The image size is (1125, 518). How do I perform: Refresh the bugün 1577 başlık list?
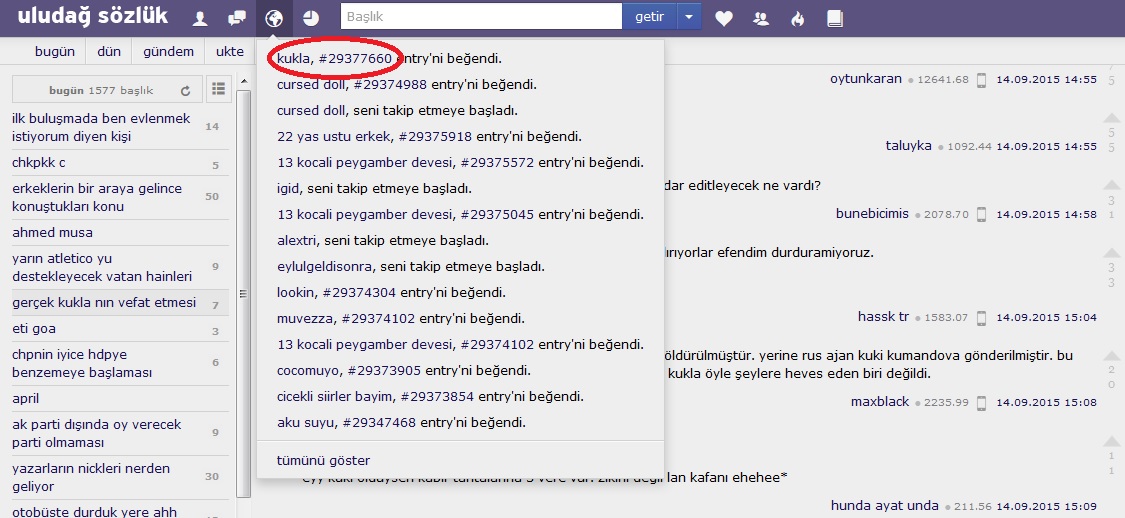coord(186,90)
